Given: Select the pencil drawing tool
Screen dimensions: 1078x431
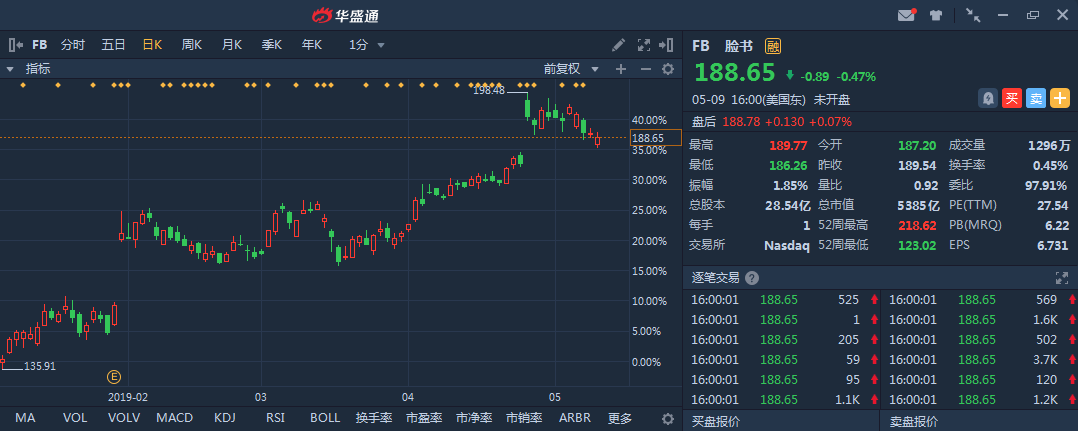Looking at the screenshot, I should click(619, 45).
